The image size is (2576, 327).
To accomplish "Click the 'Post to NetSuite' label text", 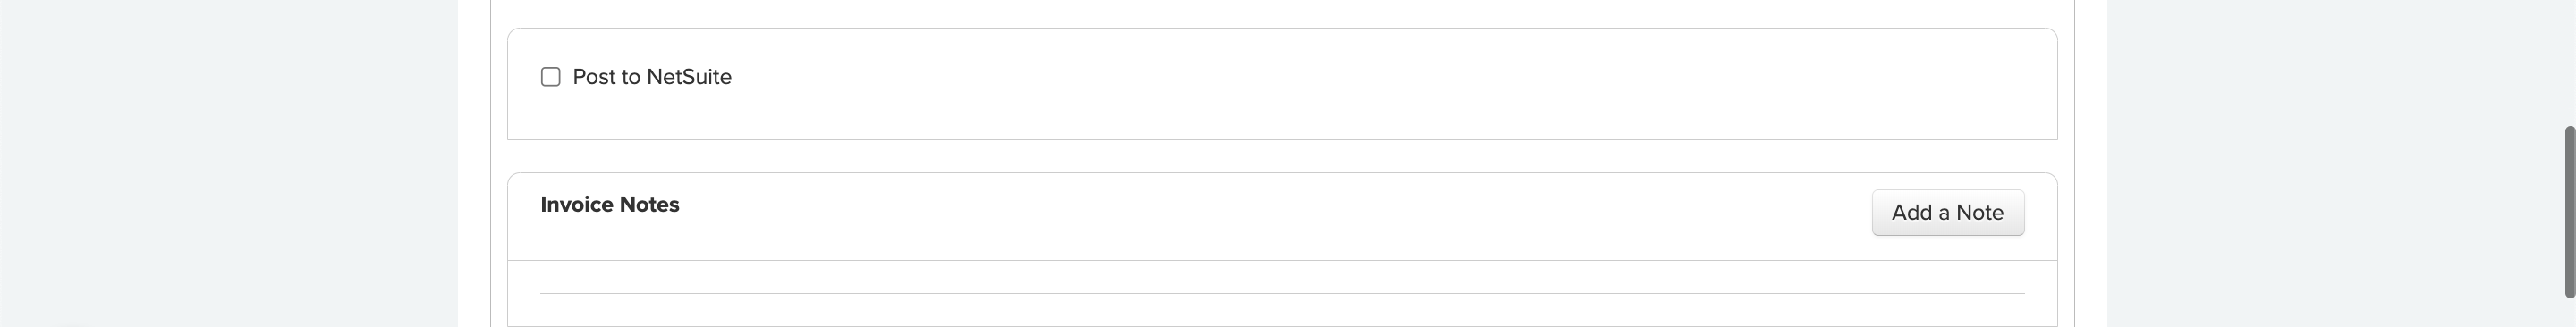I will point(652,77).
